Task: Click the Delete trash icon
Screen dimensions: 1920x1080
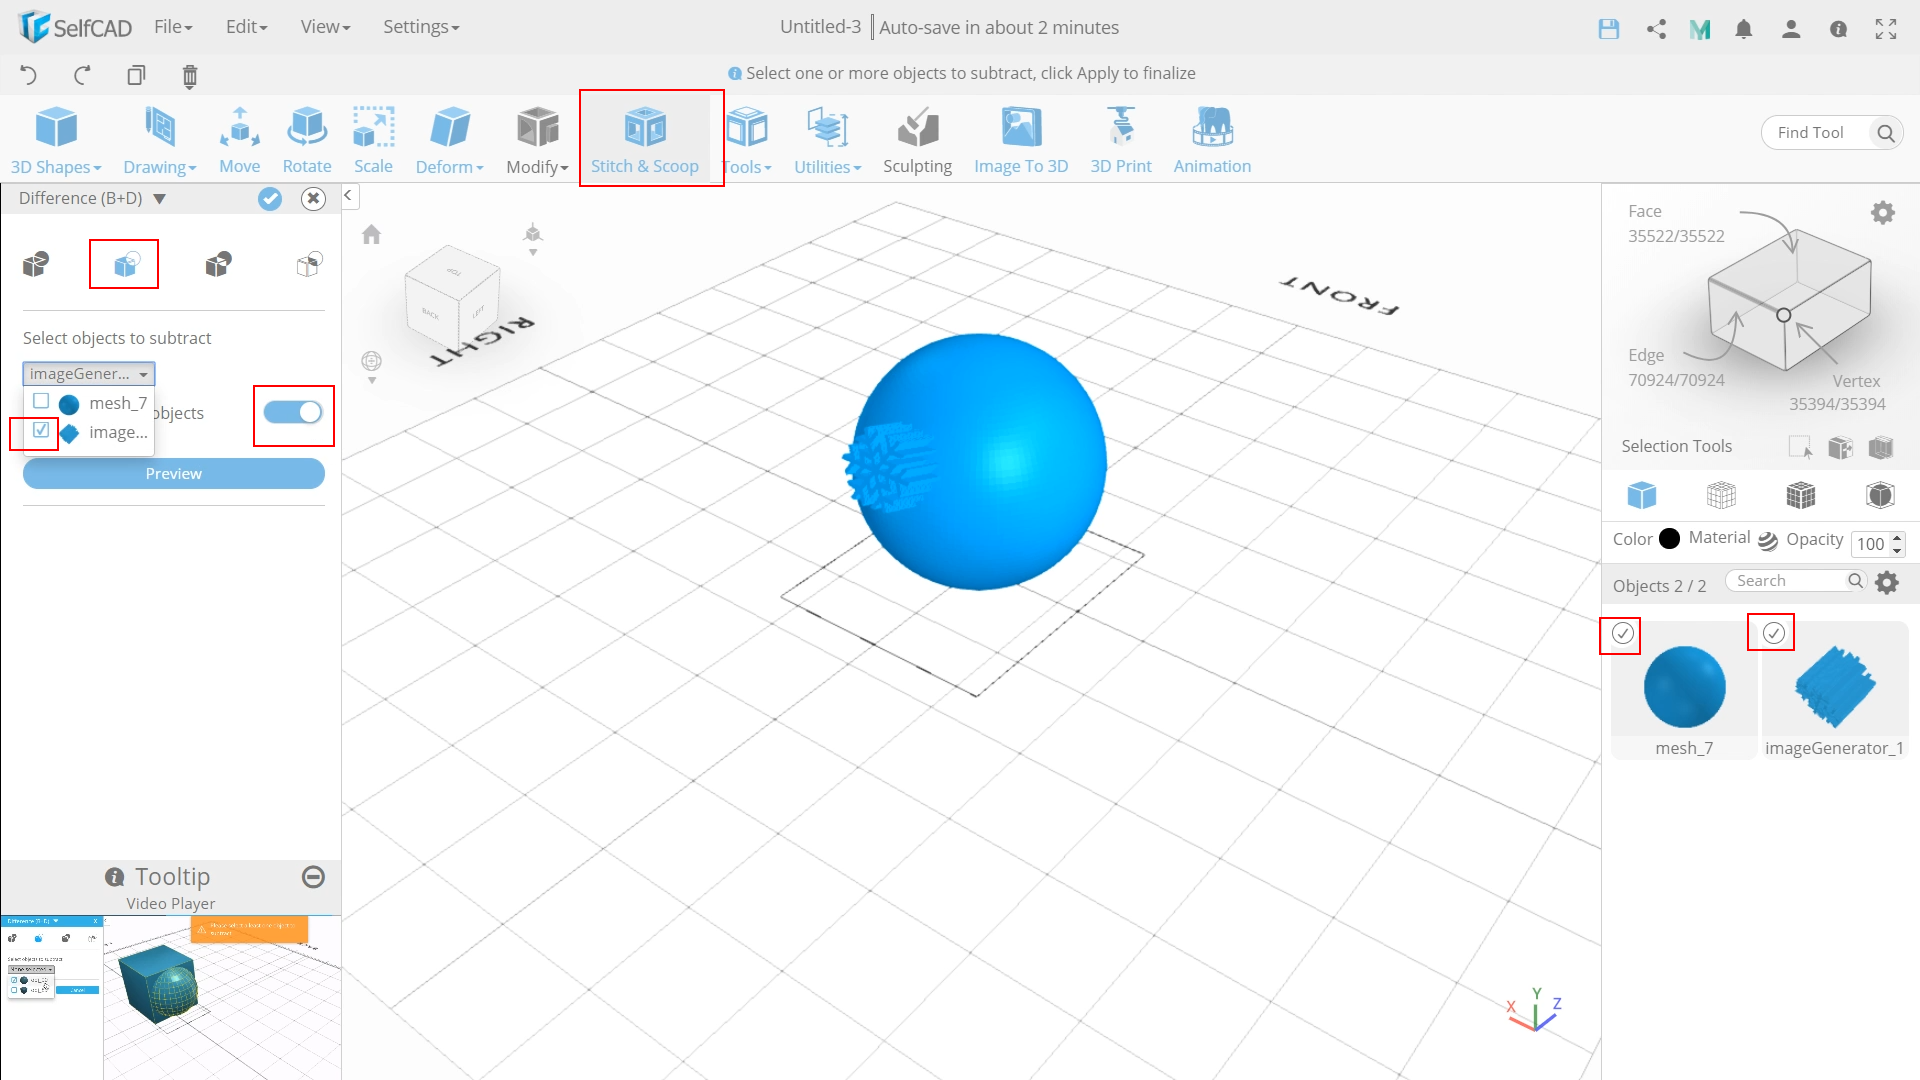Action: 190,76
